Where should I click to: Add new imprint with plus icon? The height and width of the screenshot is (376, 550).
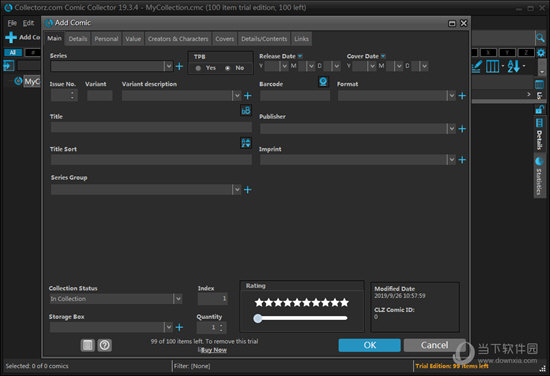point(462,160)
